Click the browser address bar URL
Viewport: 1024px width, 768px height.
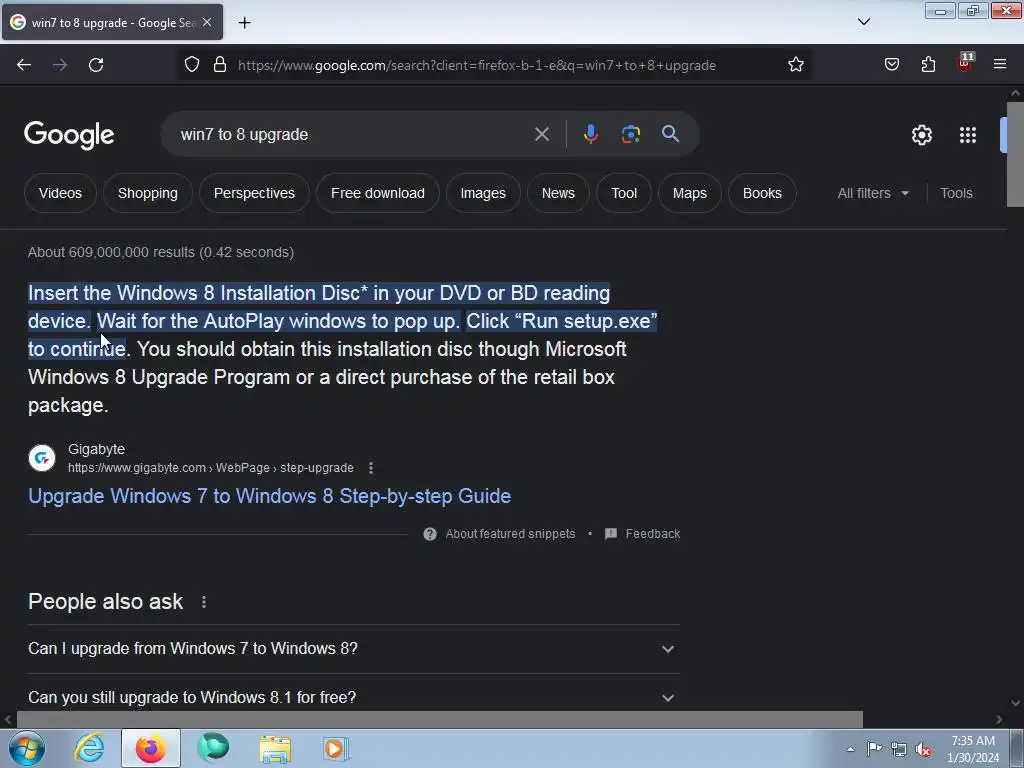coord(477,65)
